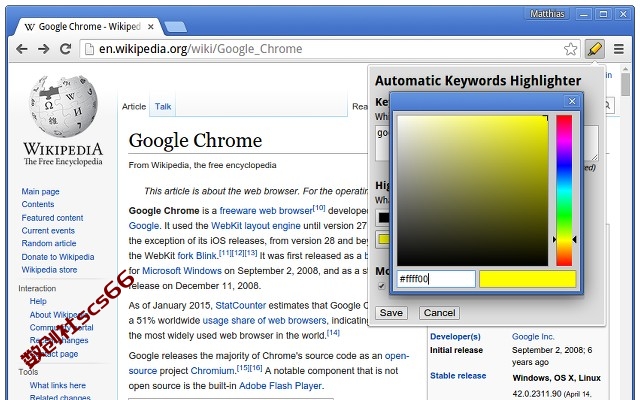Viewport: 640px width, 400px height.
Task: Bookmark page with the star icon
Action: click(x=570, y=49)
